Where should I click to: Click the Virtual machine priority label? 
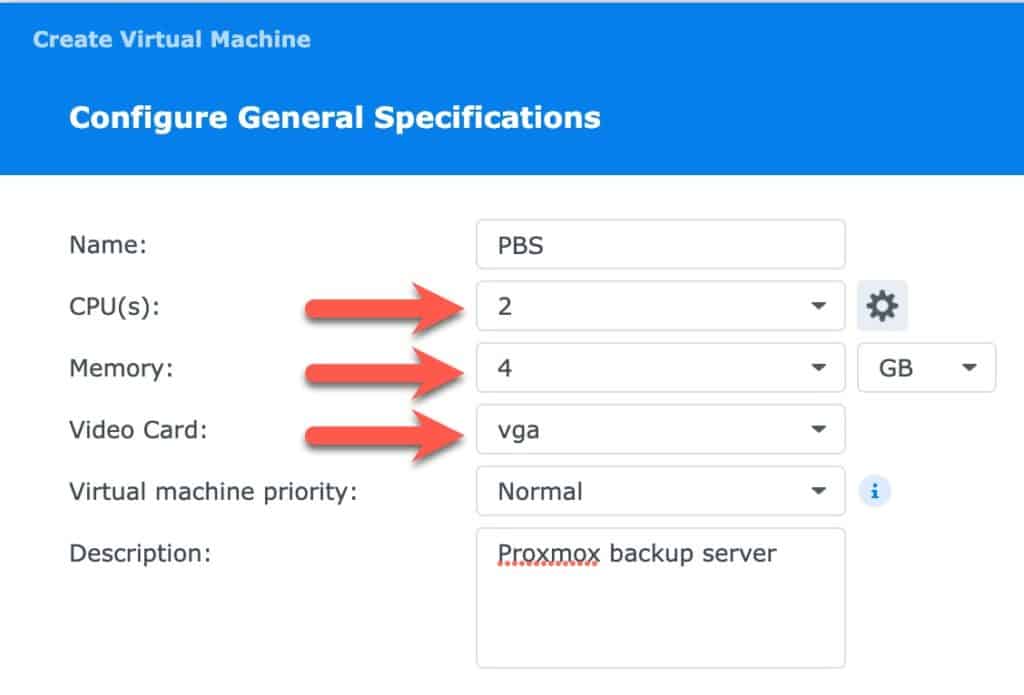click(214, 491)
